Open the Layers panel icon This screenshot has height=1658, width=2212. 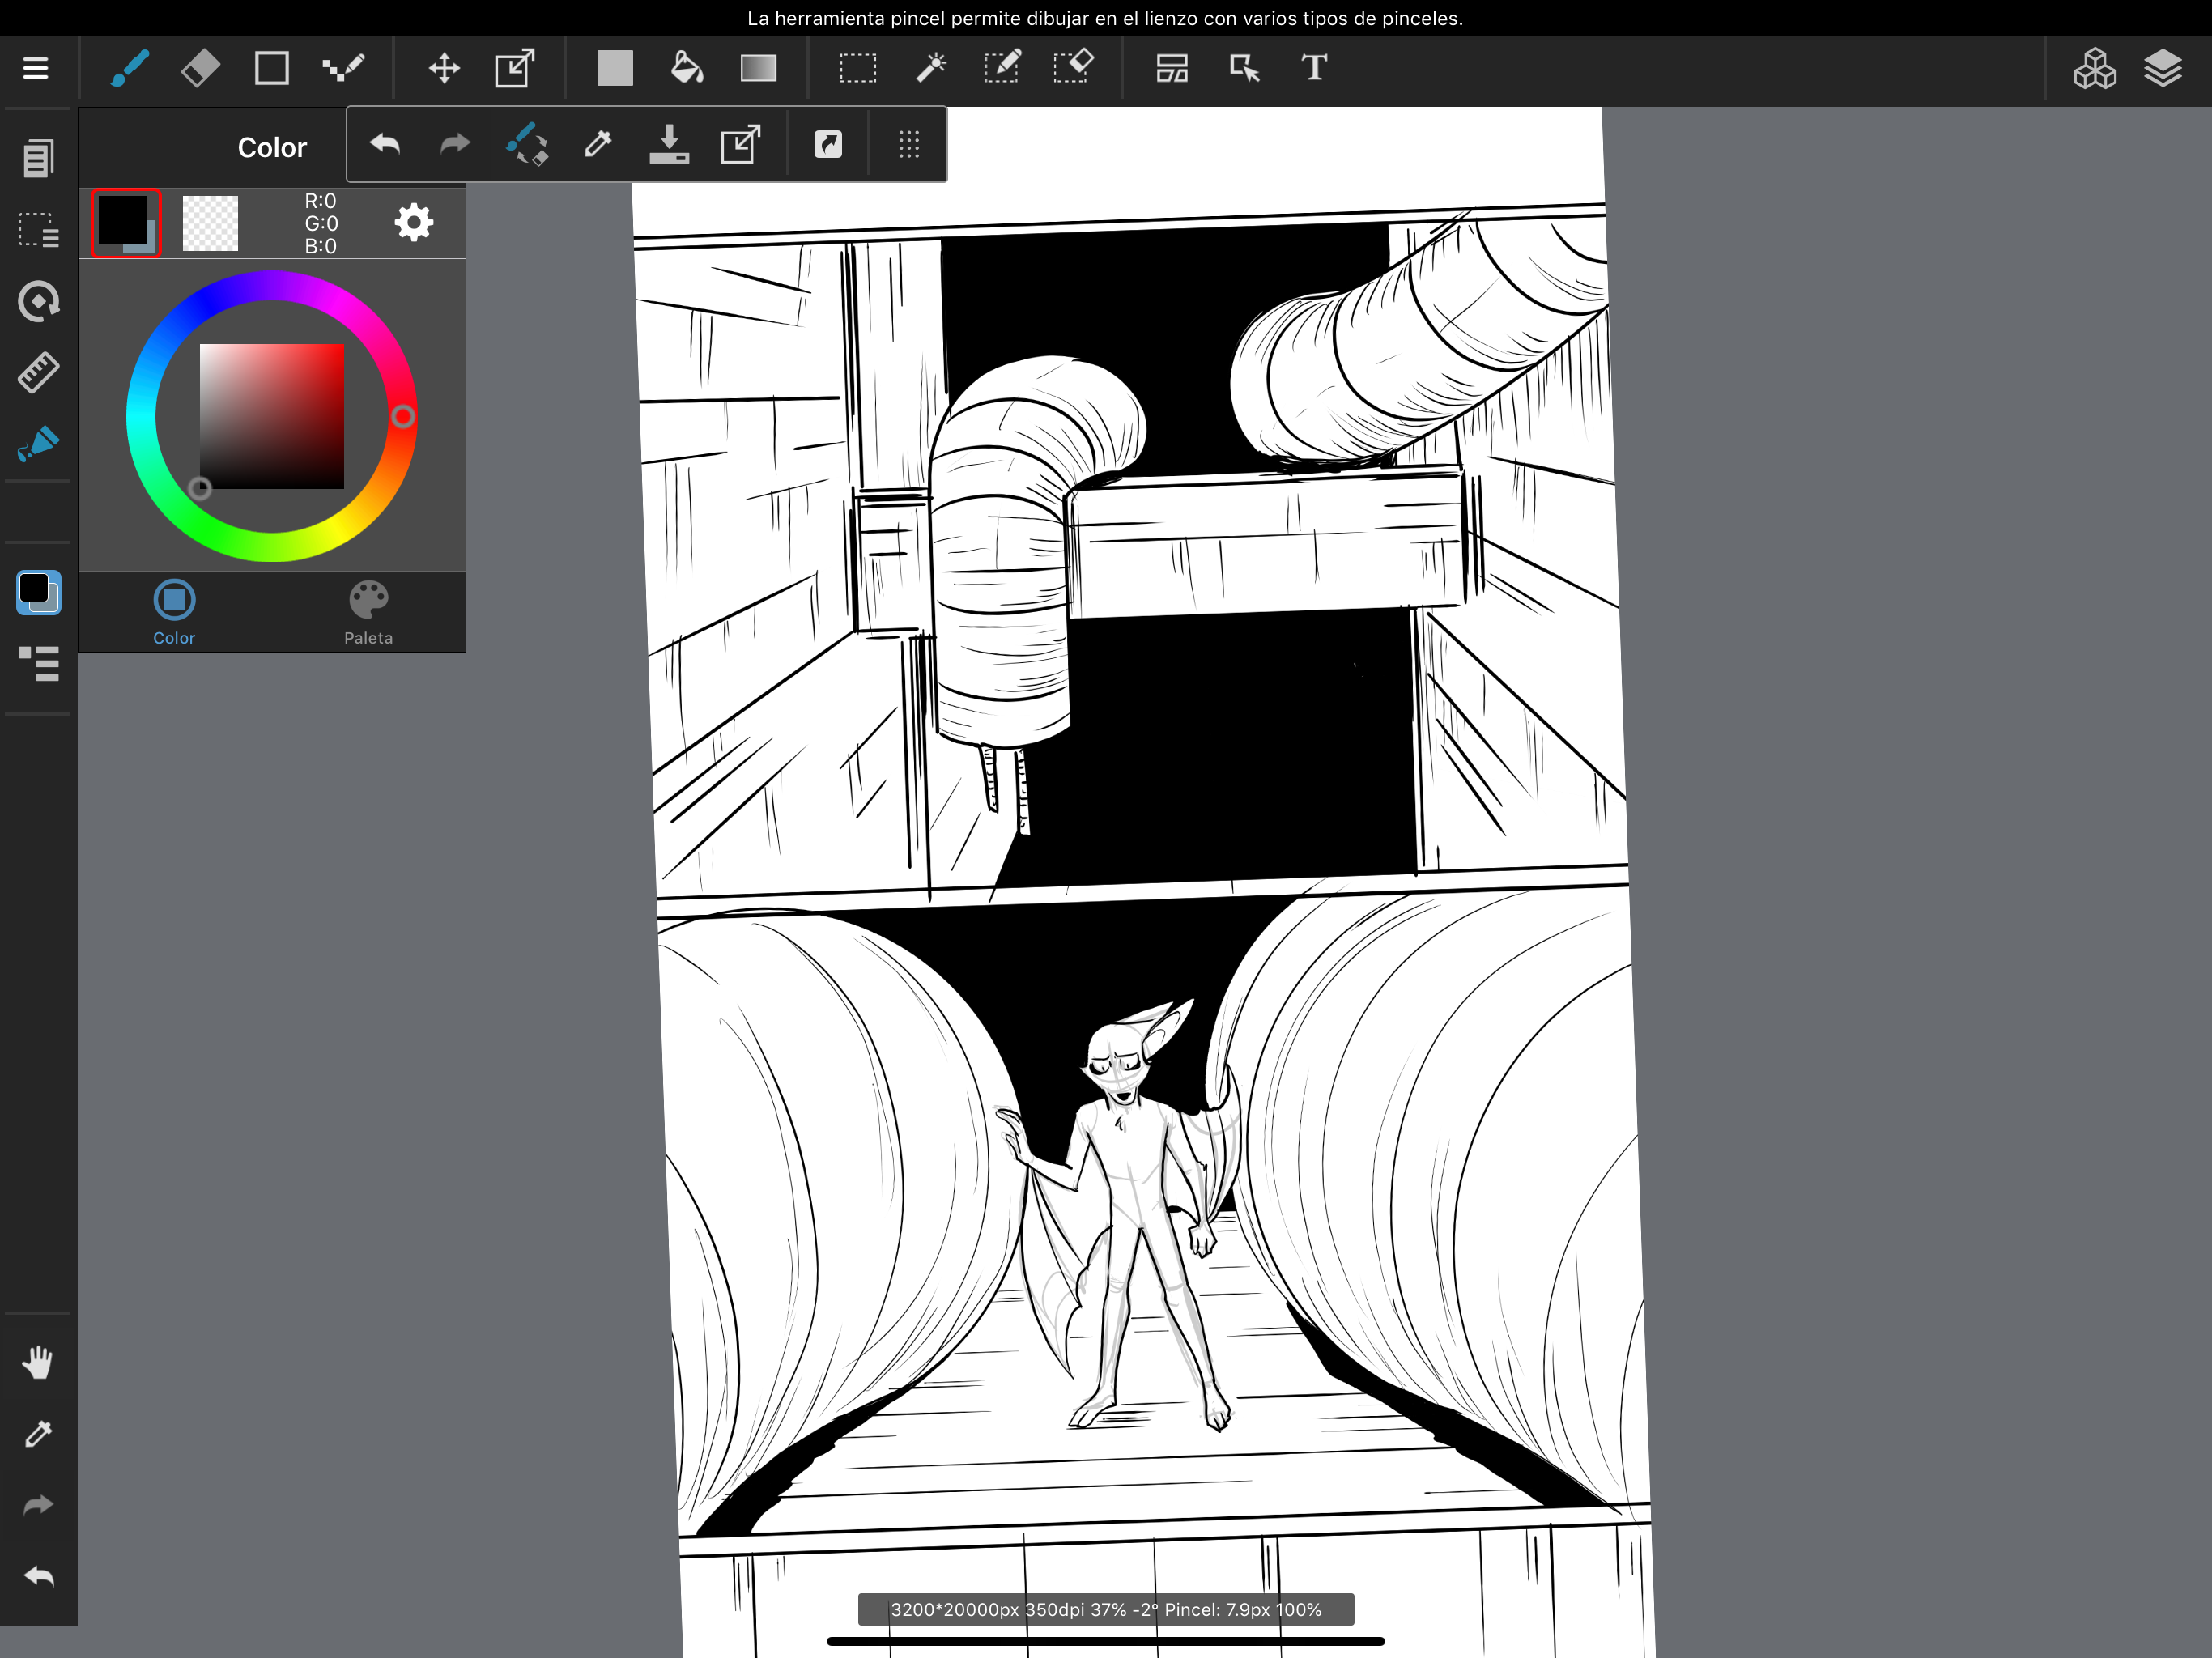(2162, 68)
